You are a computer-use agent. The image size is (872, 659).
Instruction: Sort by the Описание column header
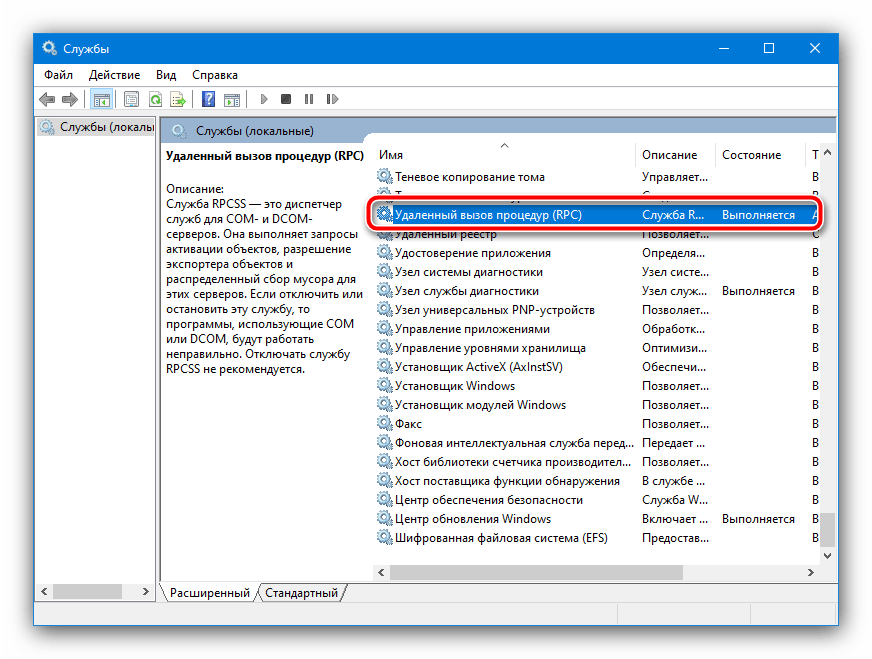675,155
